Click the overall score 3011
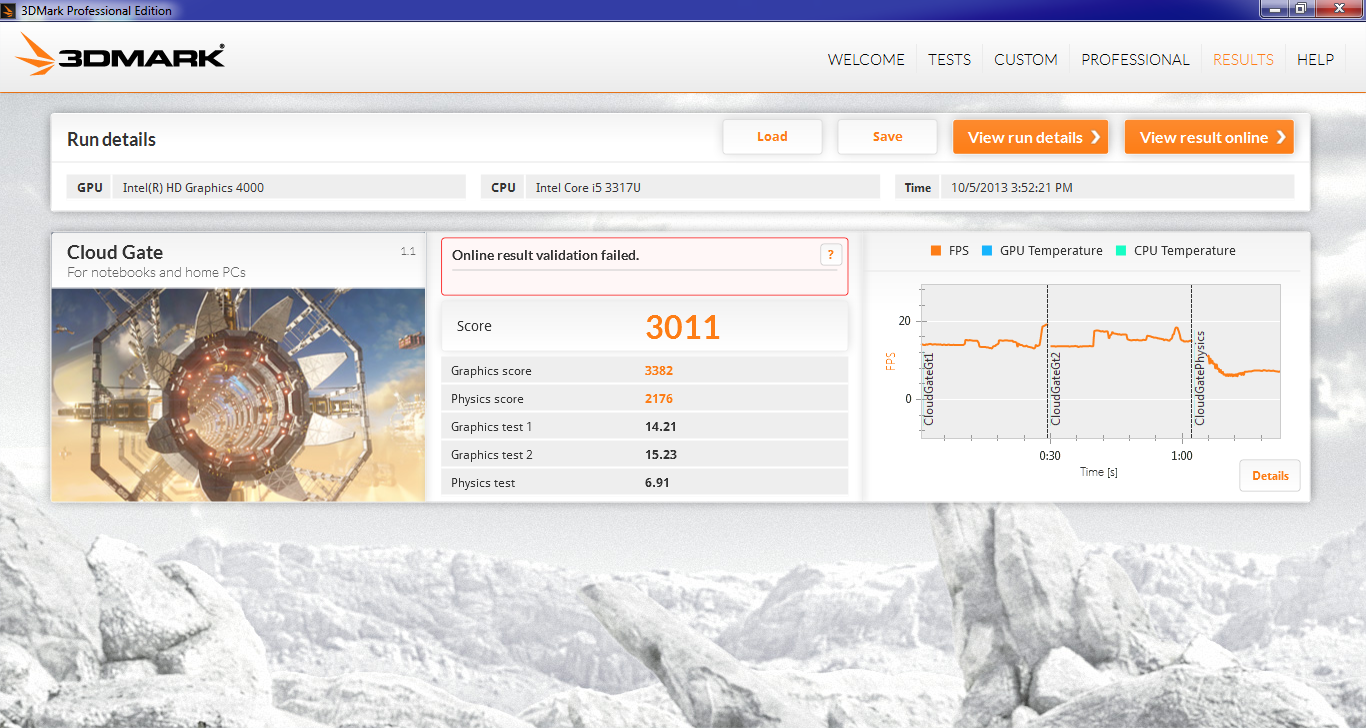This screenshot has width=1366, height=728. tap(683, 327)
